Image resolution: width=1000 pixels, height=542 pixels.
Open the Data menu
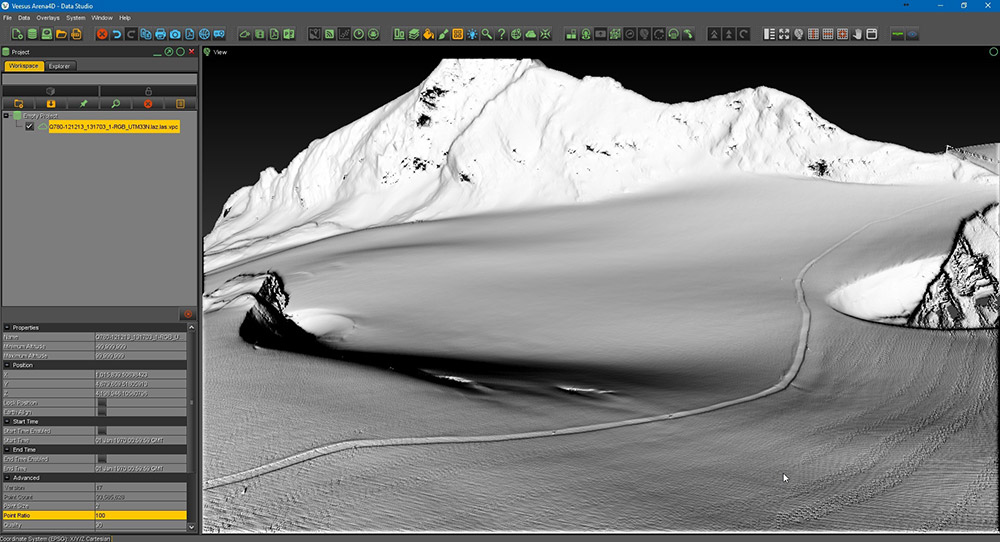(24, 18)
